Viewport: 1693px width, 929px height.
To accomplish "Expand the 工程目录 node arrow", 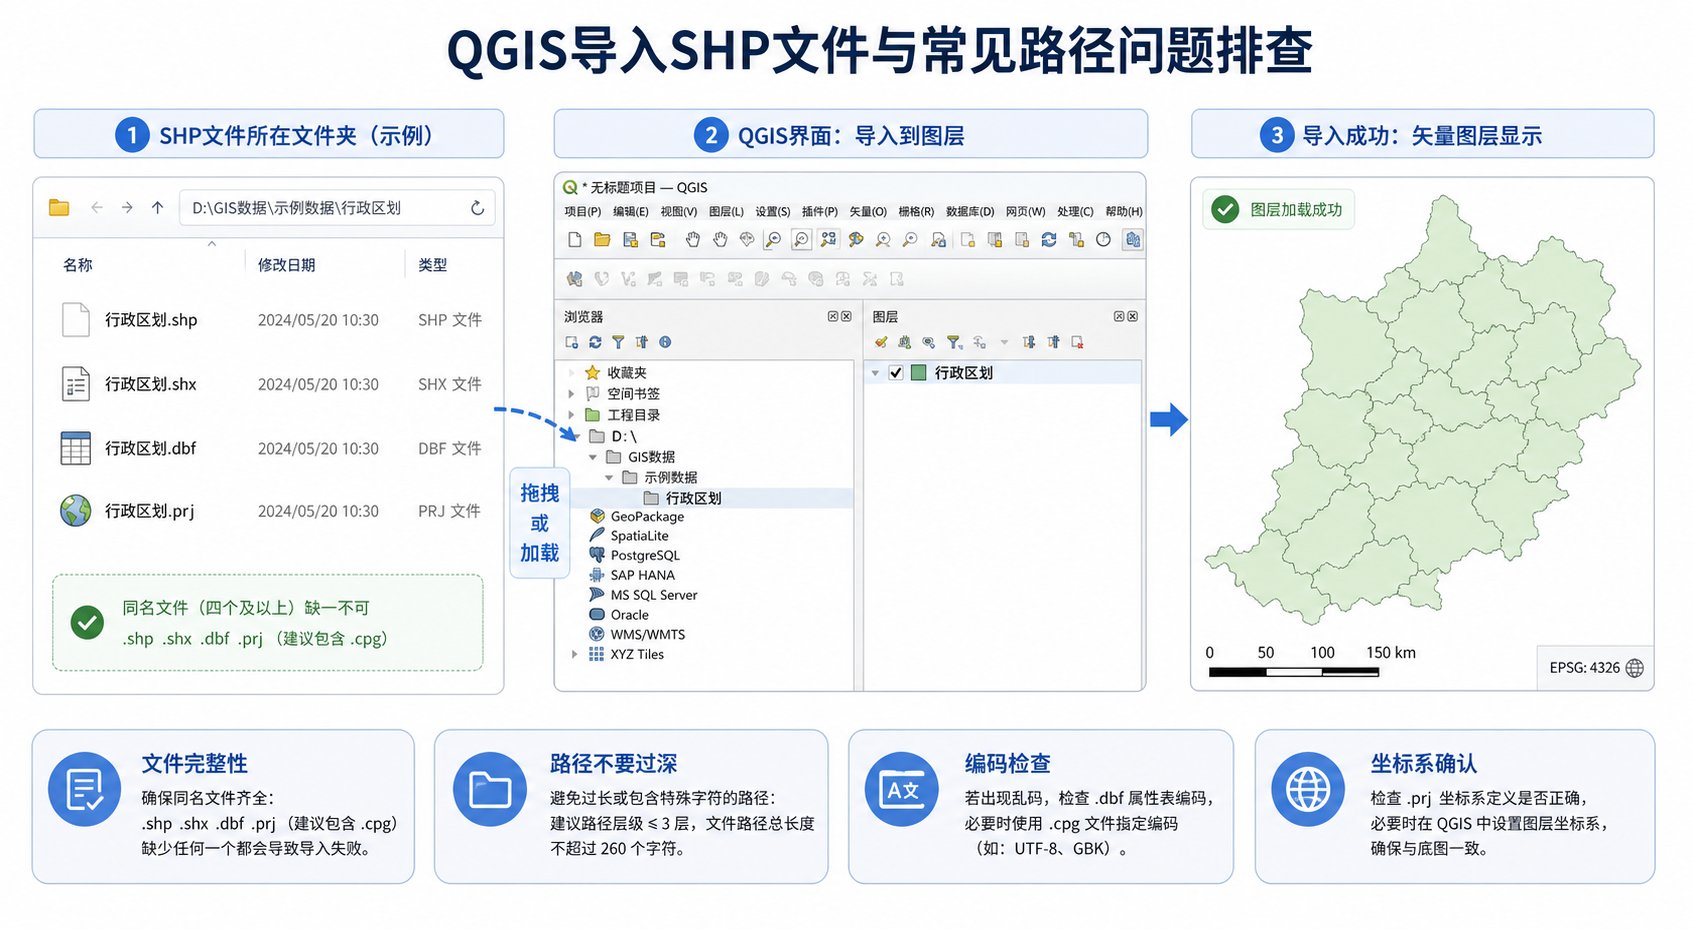I will tap(572, 415).
